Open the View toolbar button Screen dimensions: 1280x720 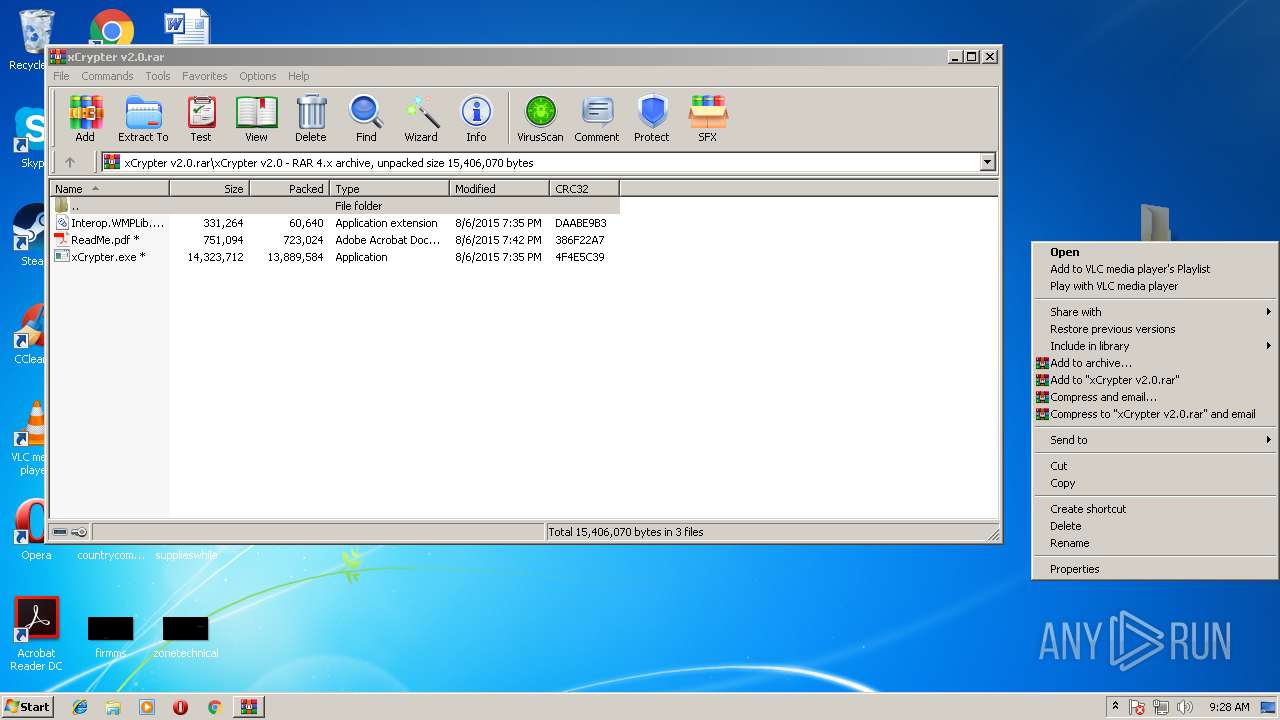(256, 119)
